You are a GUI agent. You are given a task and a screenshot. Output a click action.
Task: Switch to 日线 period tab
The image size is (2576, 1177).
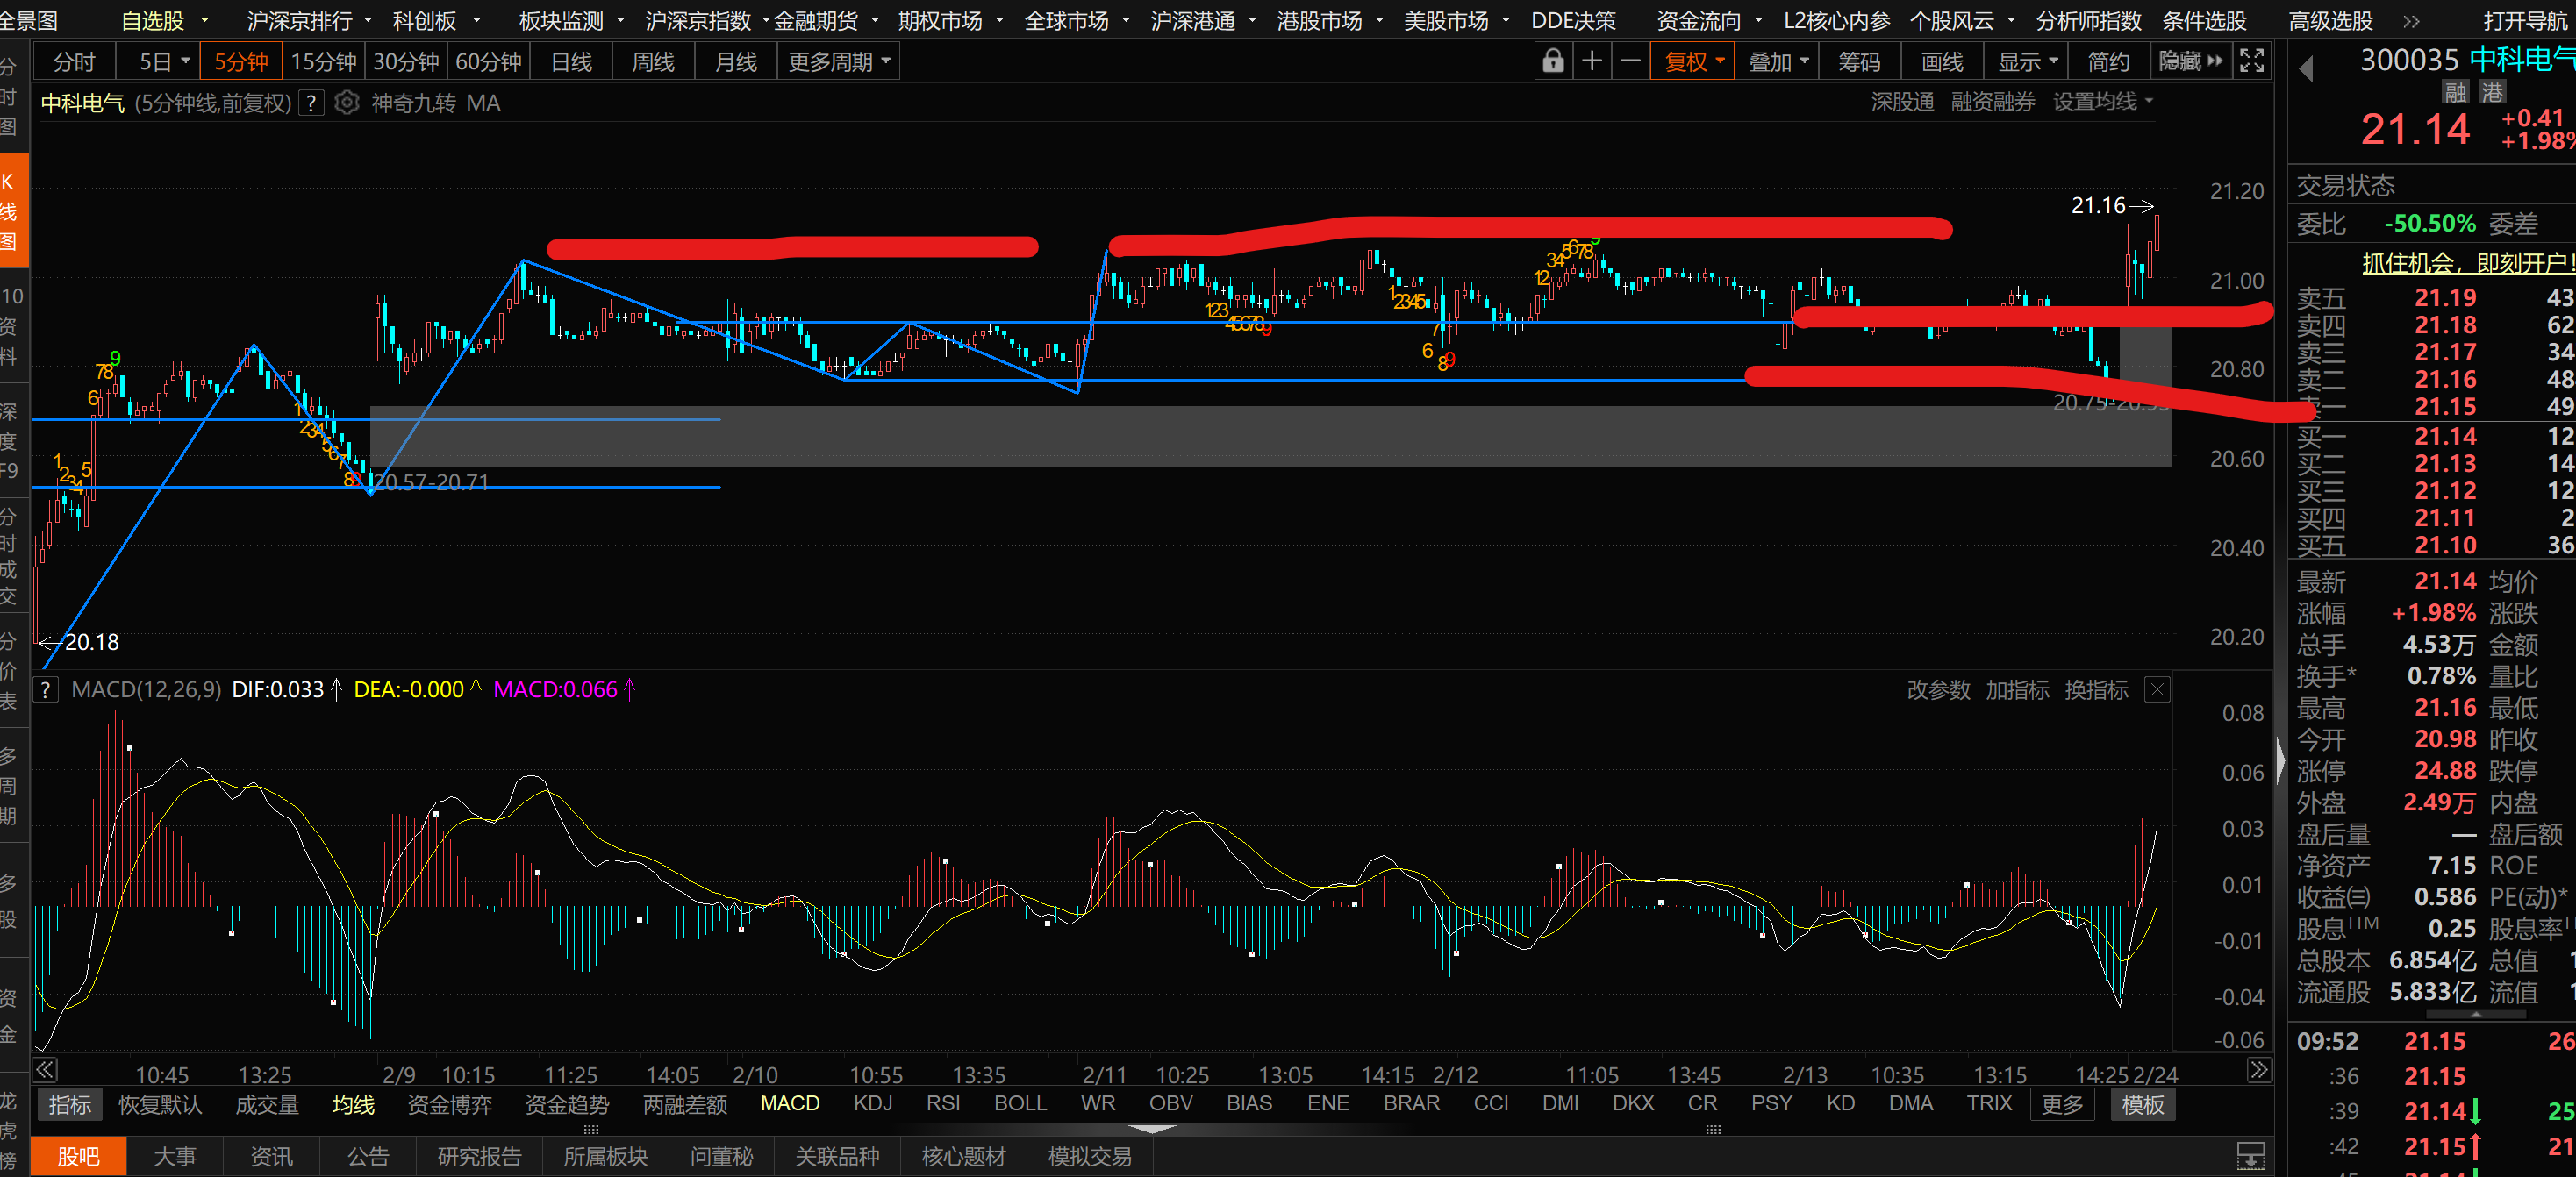[571, 62]
